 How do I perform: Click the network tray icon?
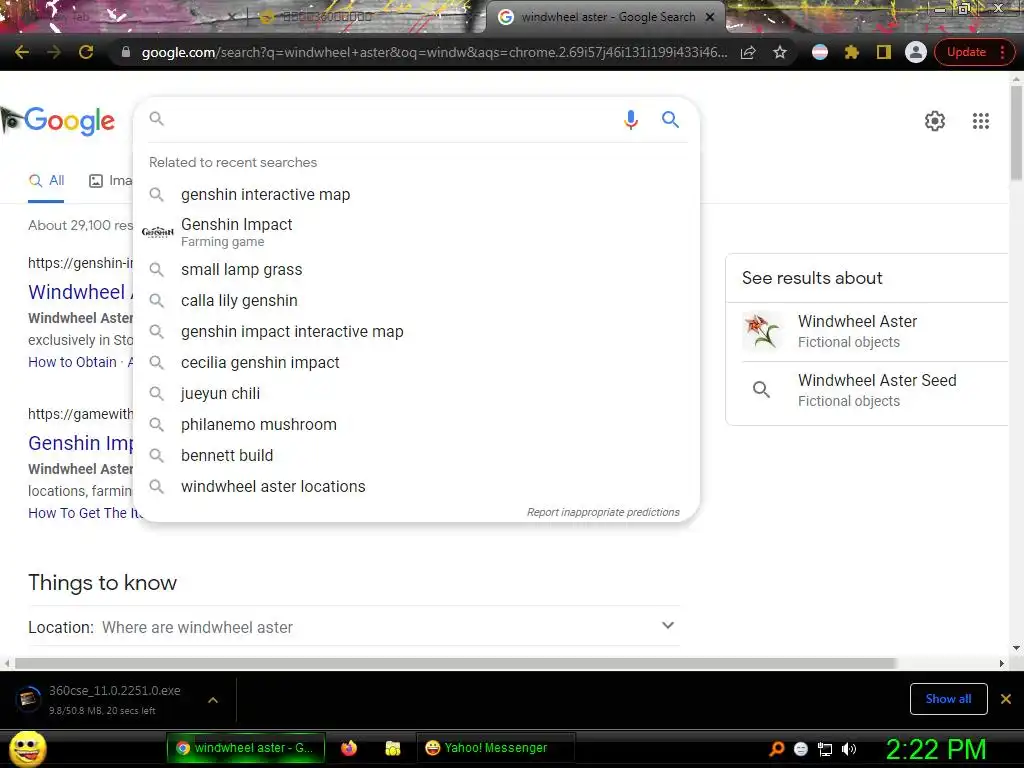coord(825,749)
